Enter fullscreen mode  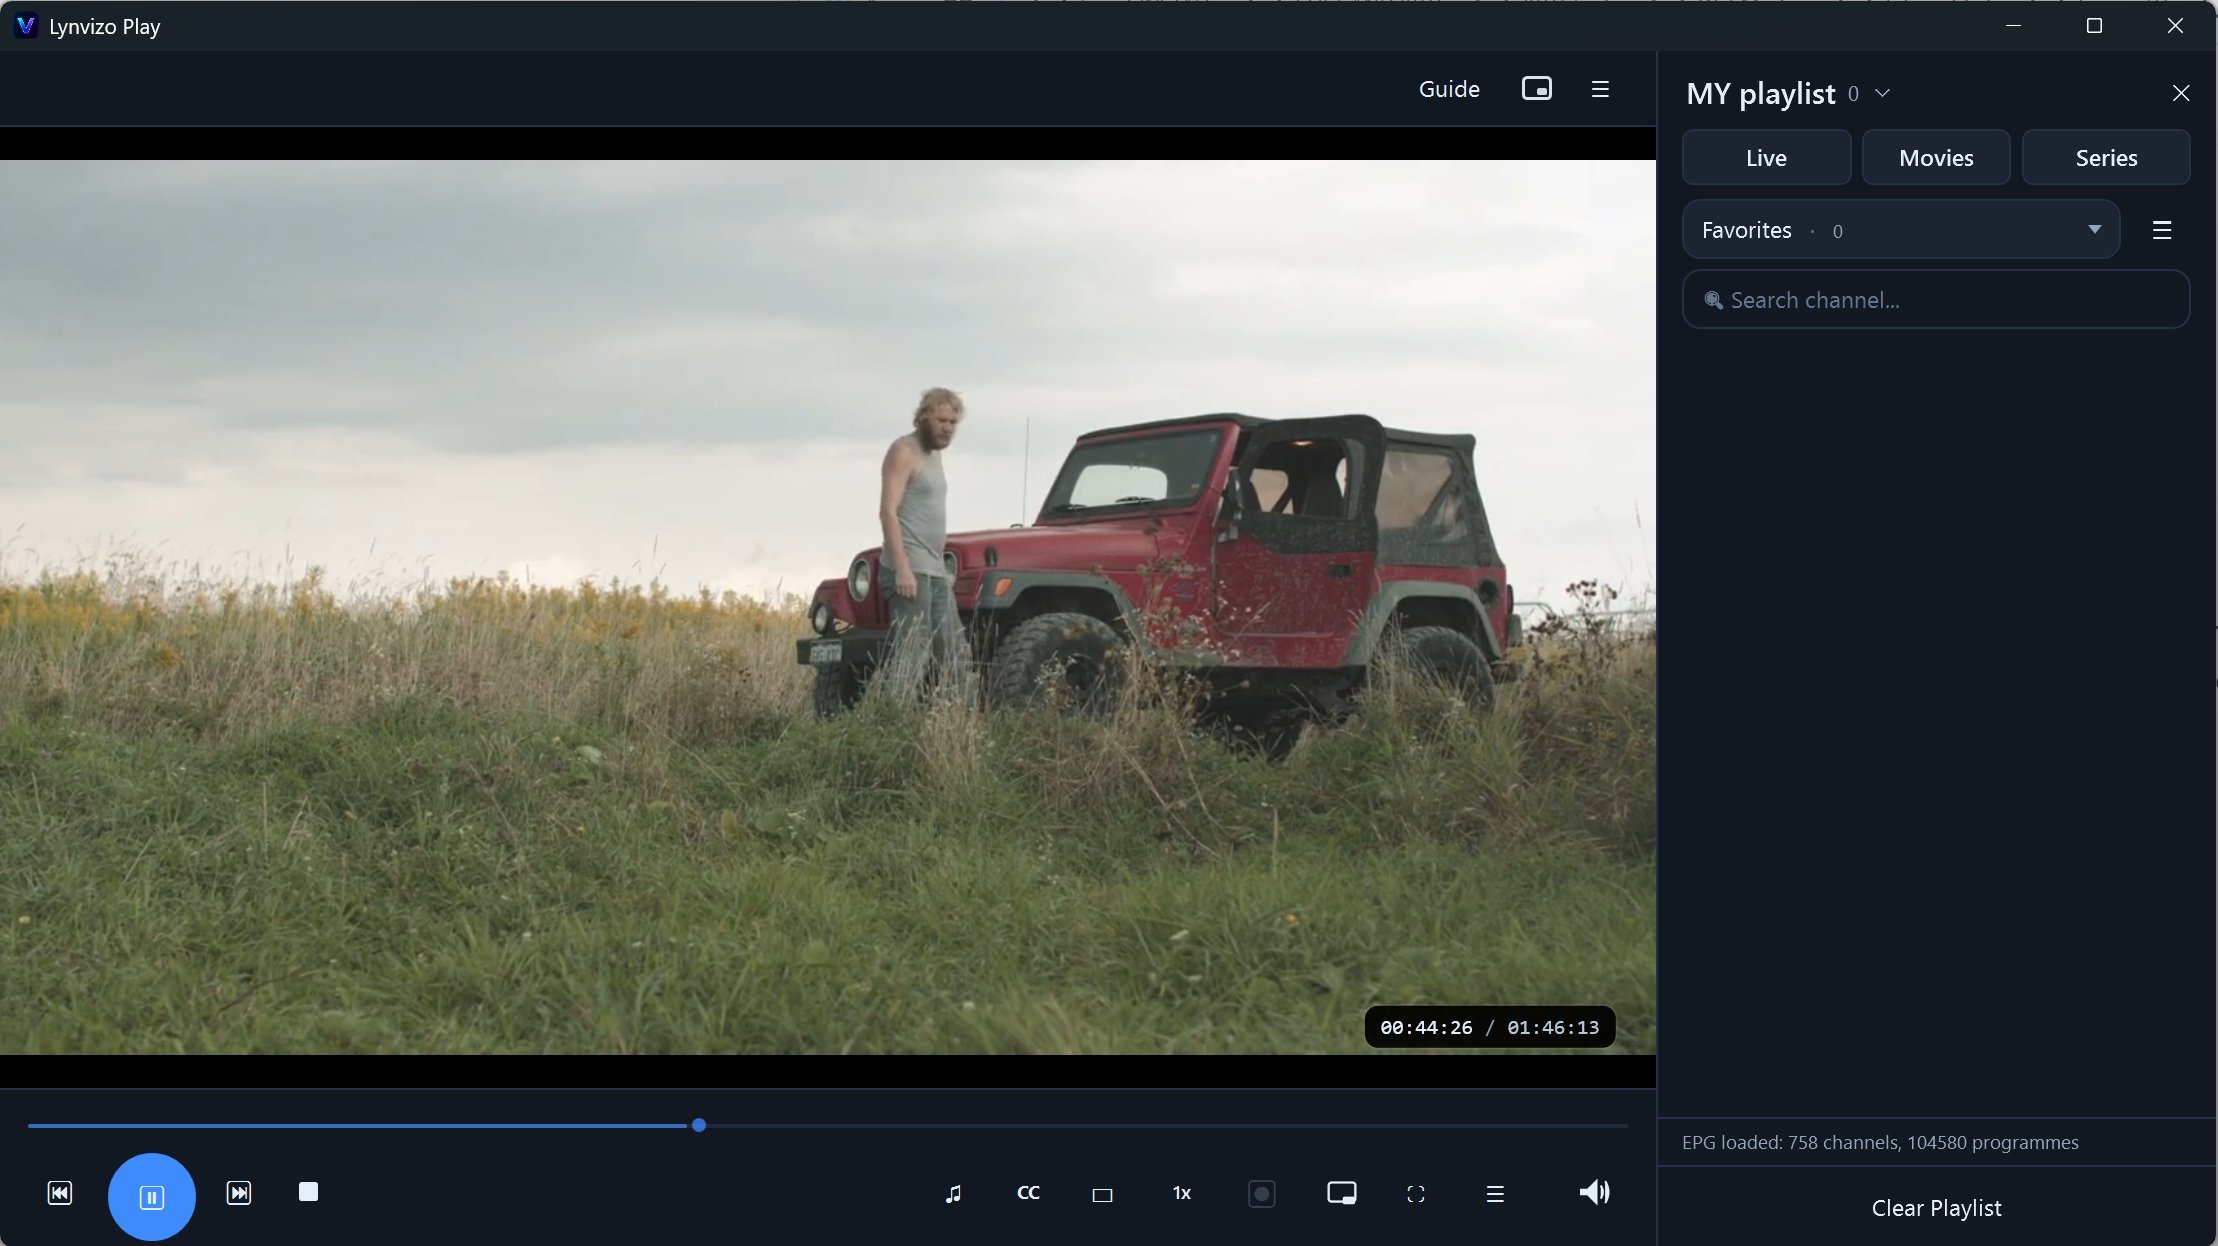(x=1416, y=1193)
